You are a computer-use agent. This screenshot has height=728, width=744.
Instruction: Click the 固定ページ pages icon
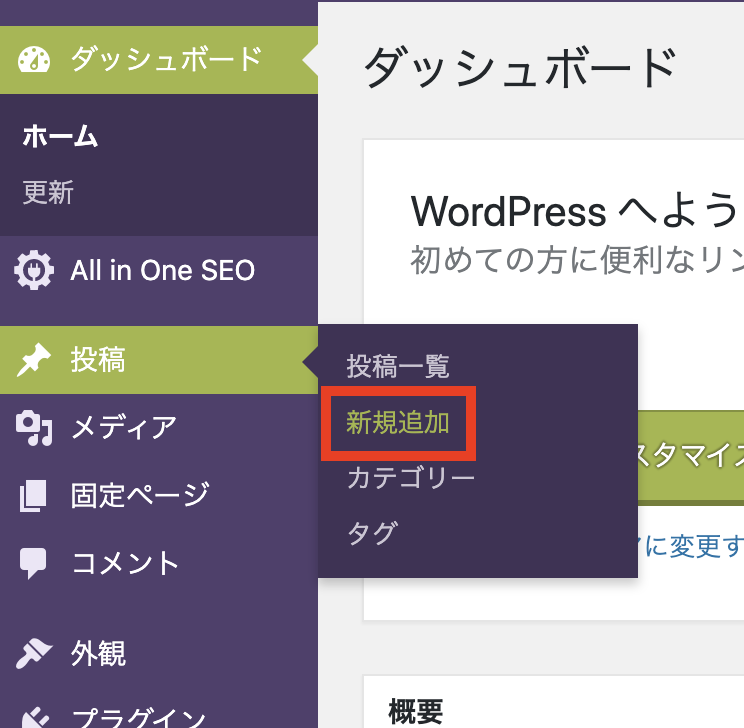pyautogui.click(x=33, y=495)
